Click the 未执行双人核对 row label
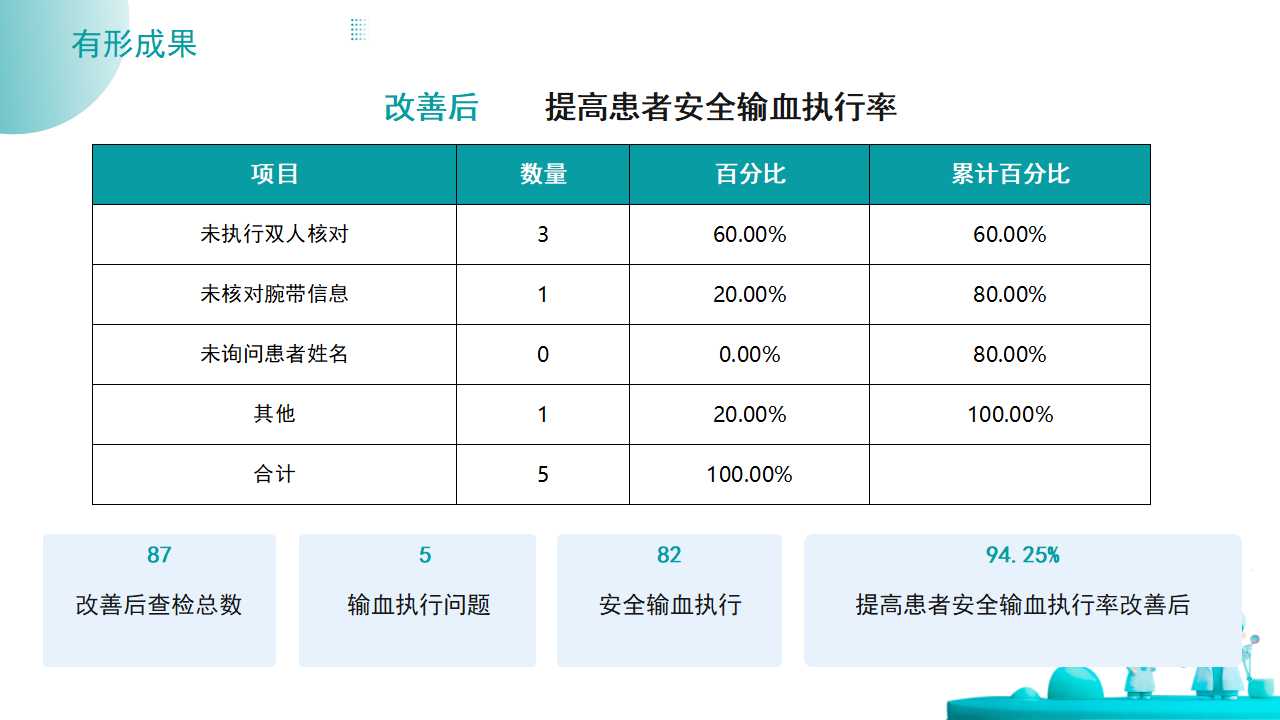 click(274, 234)
